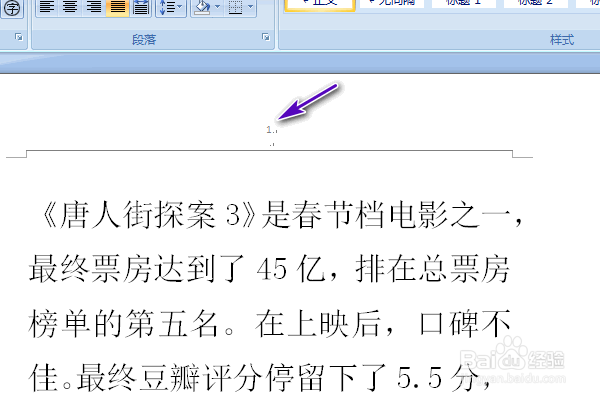Apply shading with the paint bucket icon

click(x=202, y=7)
